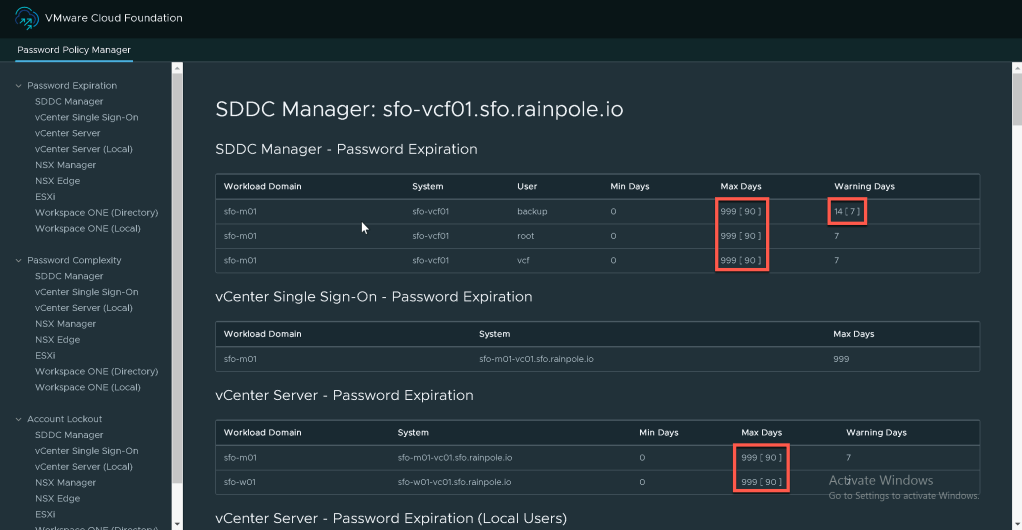Open SDDC Manager under Account Lockout
Viewport: 1022px width, 530px height.
[69, 436]
